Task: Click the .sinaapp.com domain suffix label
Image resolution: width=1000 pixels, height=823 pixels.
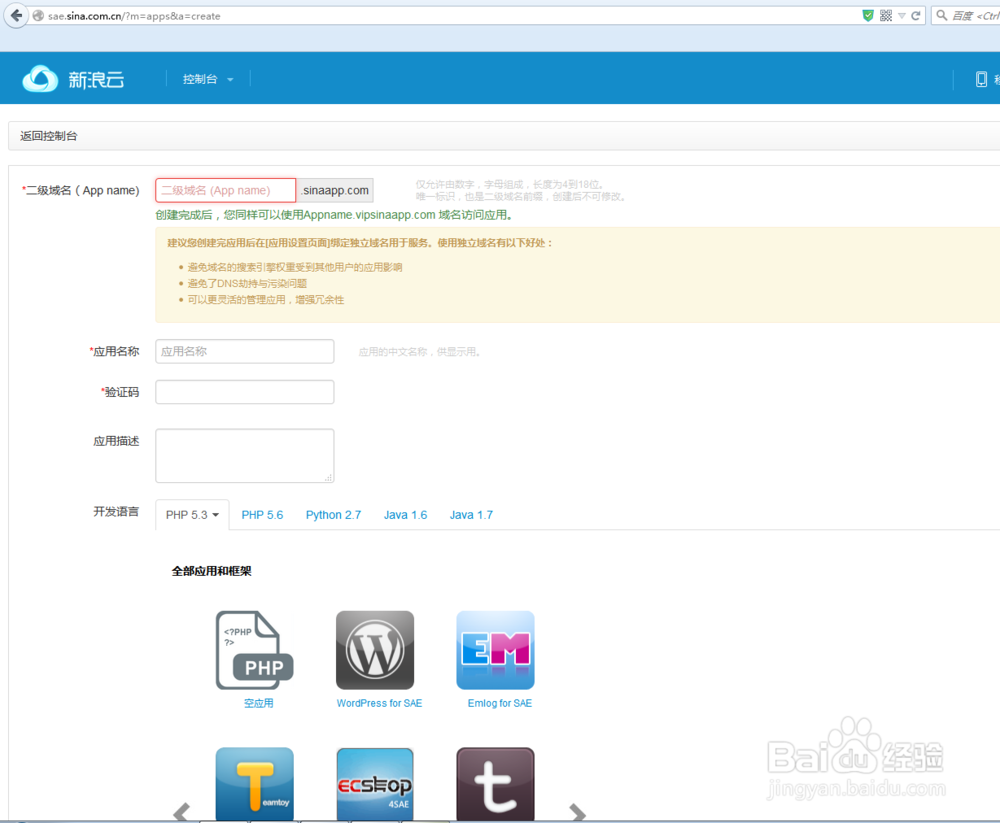Action: point(335,190)
